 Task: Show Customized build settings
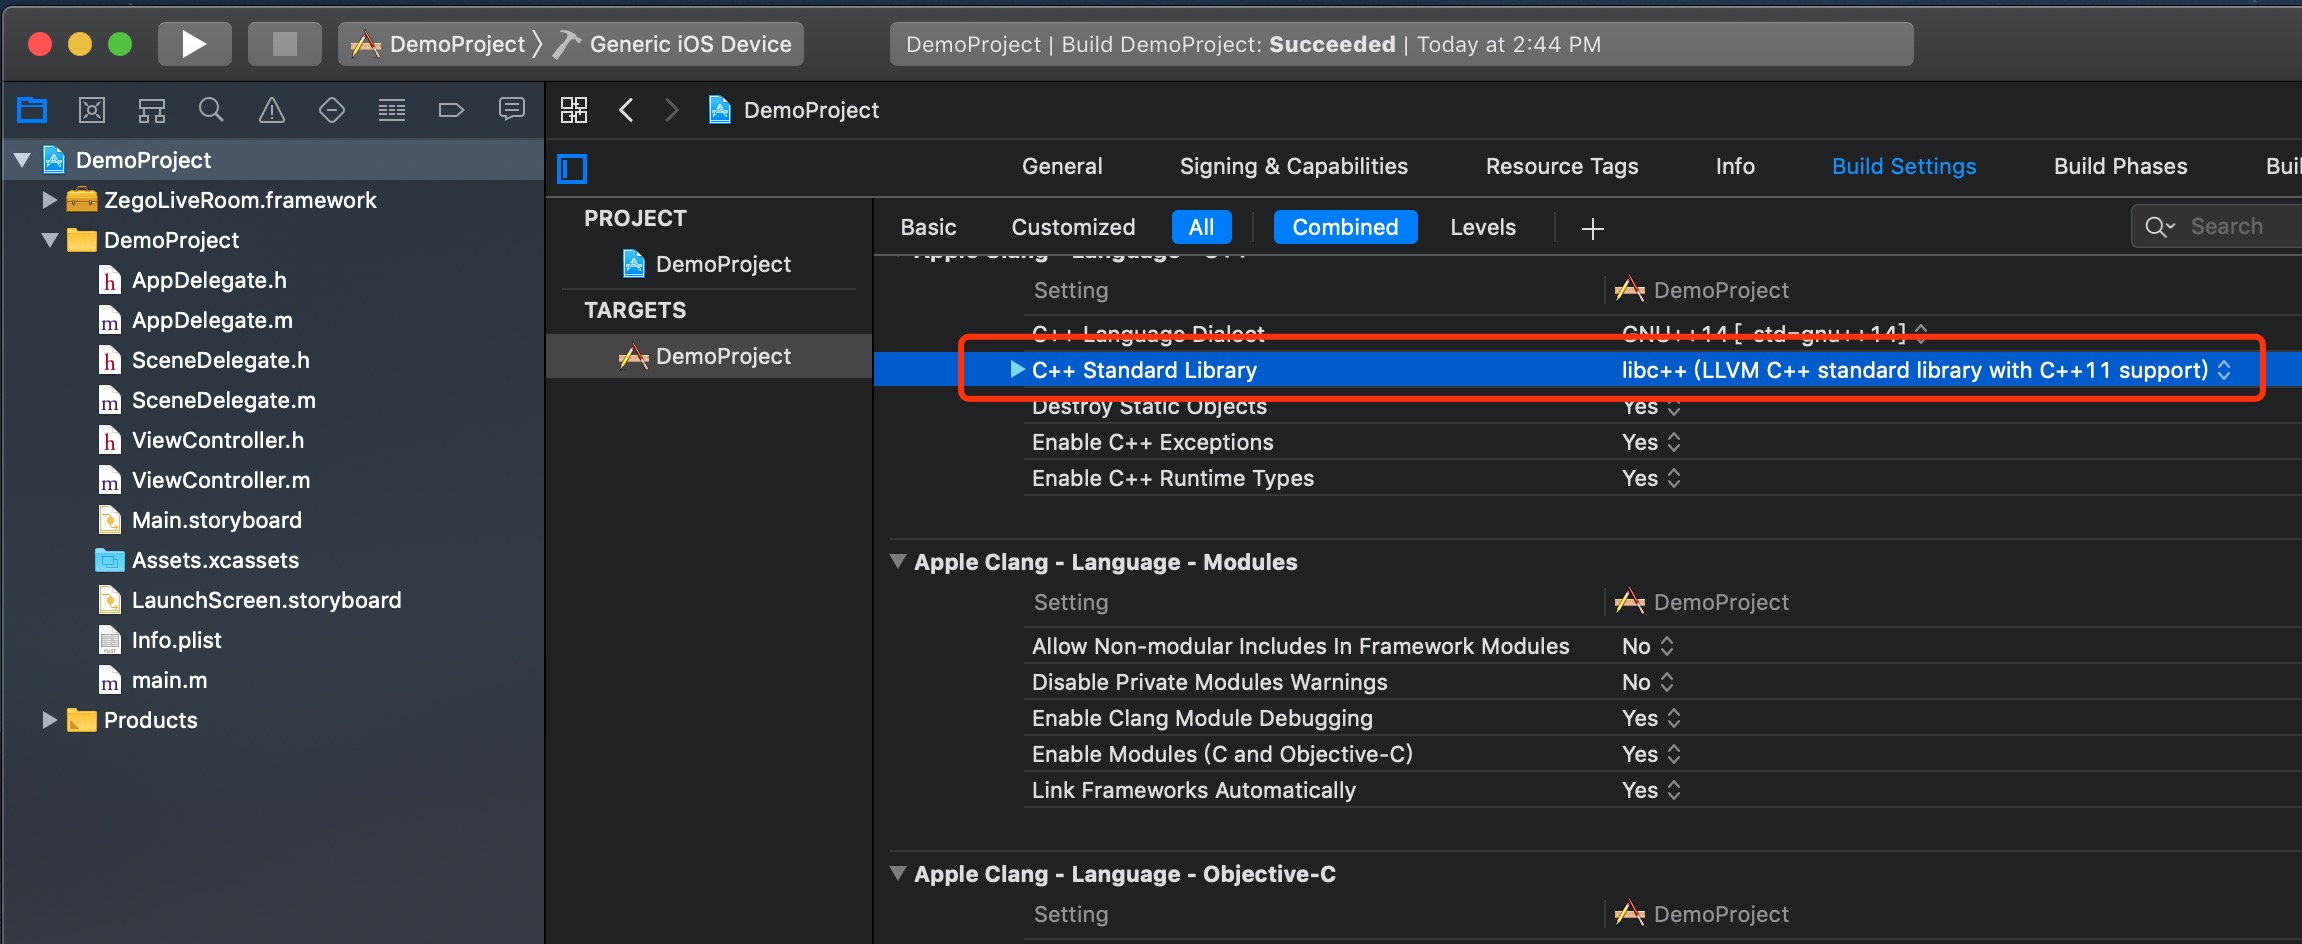pyautogui.click(x=1073, y=227)
